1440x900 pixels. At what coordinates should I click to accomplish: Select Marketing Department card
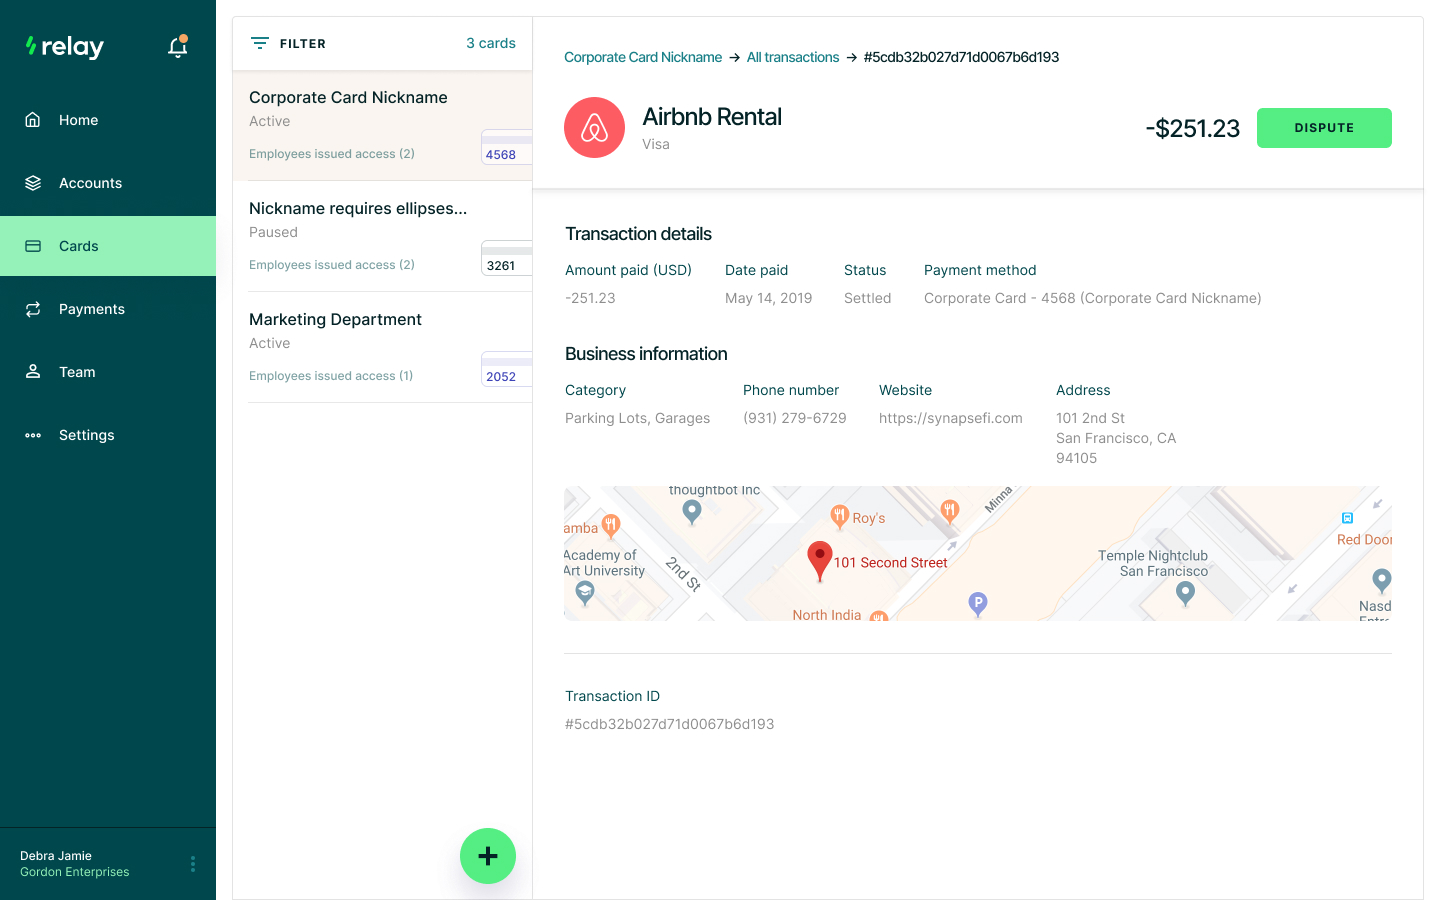pos(382,347)
